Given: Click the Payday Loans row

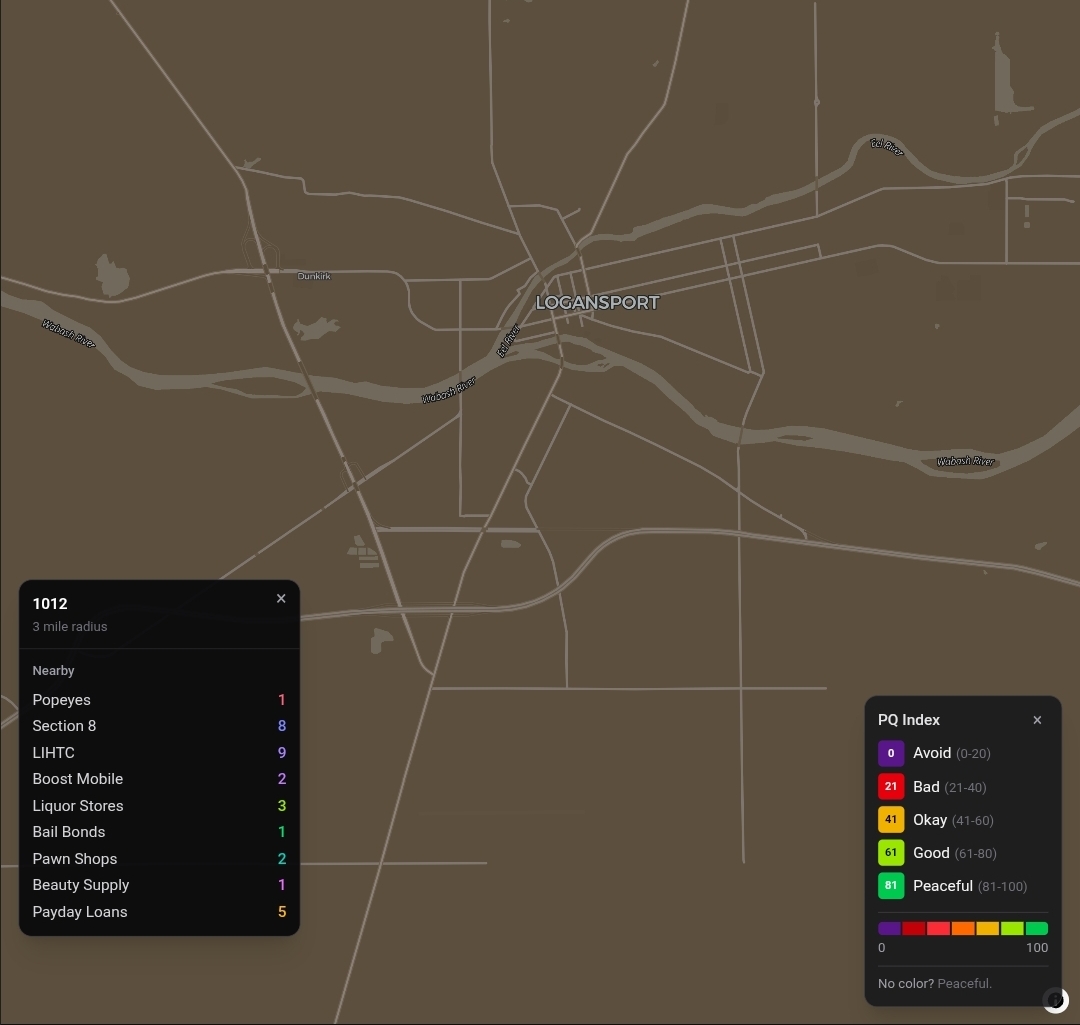Looking at the screenshot, I should tap(159, 912).
